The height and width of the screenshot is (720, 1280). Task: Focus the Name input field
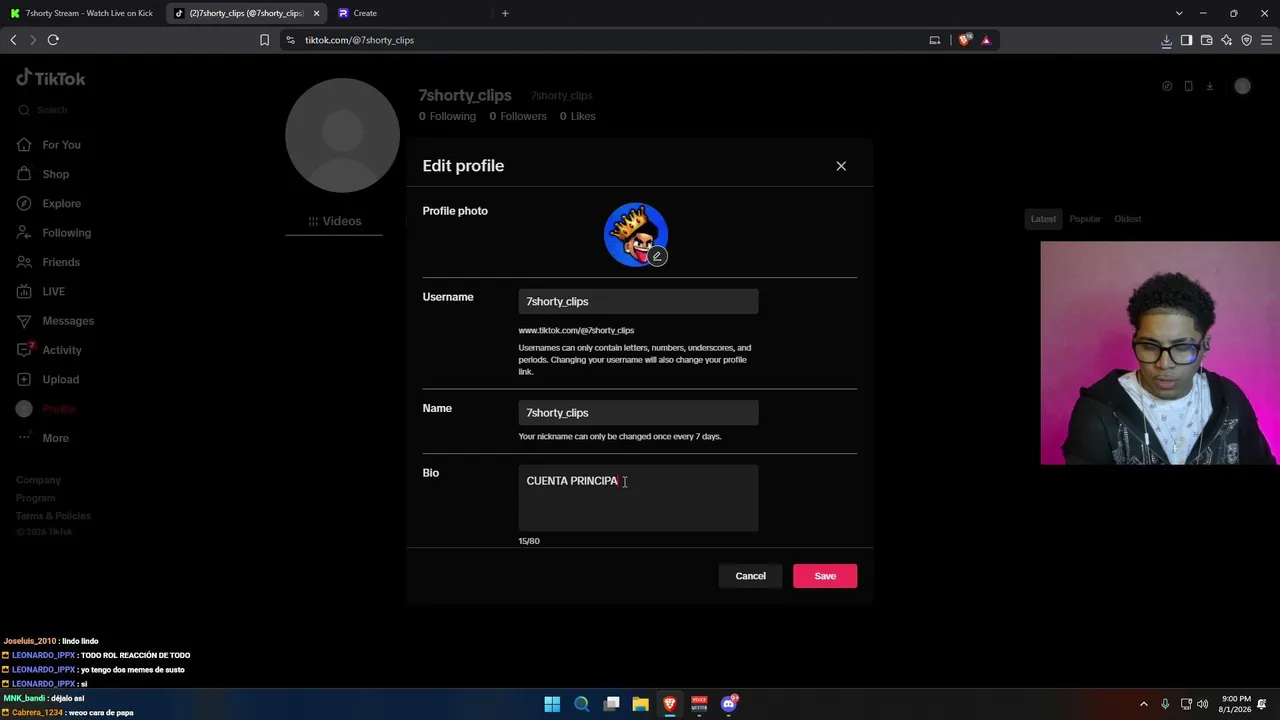[x=638, y=413]
